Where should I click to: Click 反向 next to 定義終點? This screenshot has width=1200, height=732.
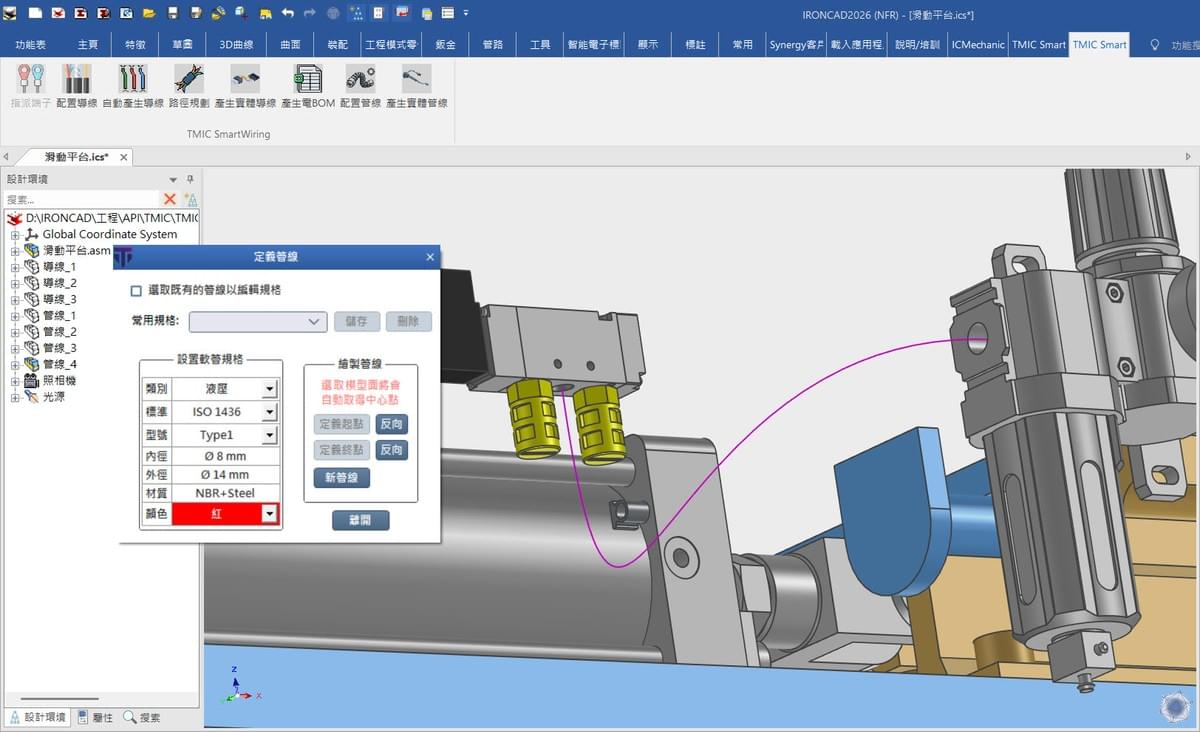pos(392,450)
